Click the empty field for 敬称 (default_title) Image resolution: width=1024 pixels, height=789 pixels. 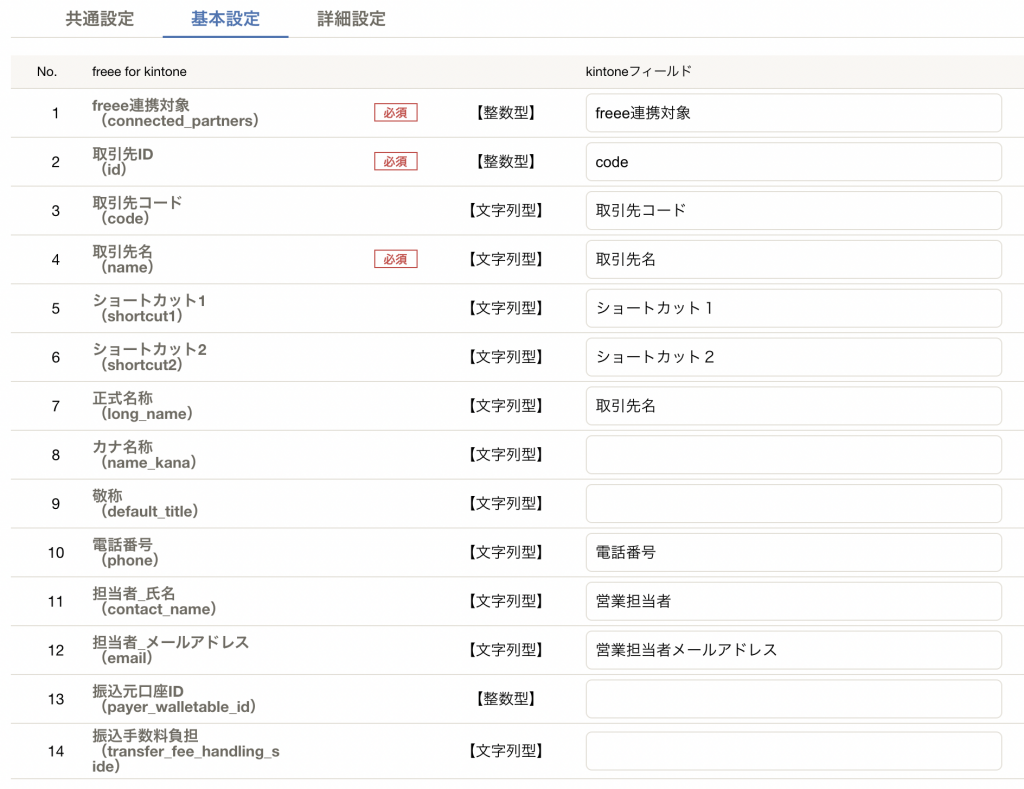coord(793,504)
